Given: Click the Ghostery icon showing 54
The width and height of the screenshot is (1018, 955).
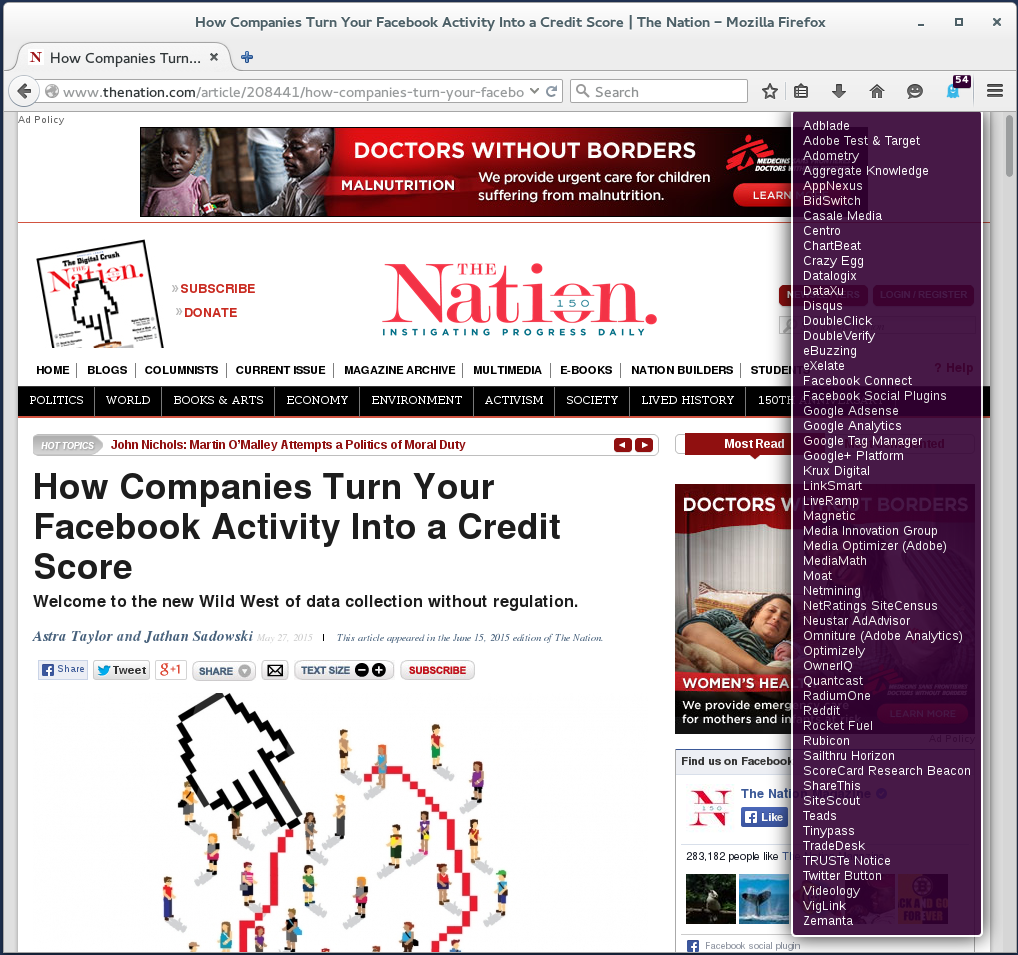Looking at the screenshot, I should pos(957,88).
